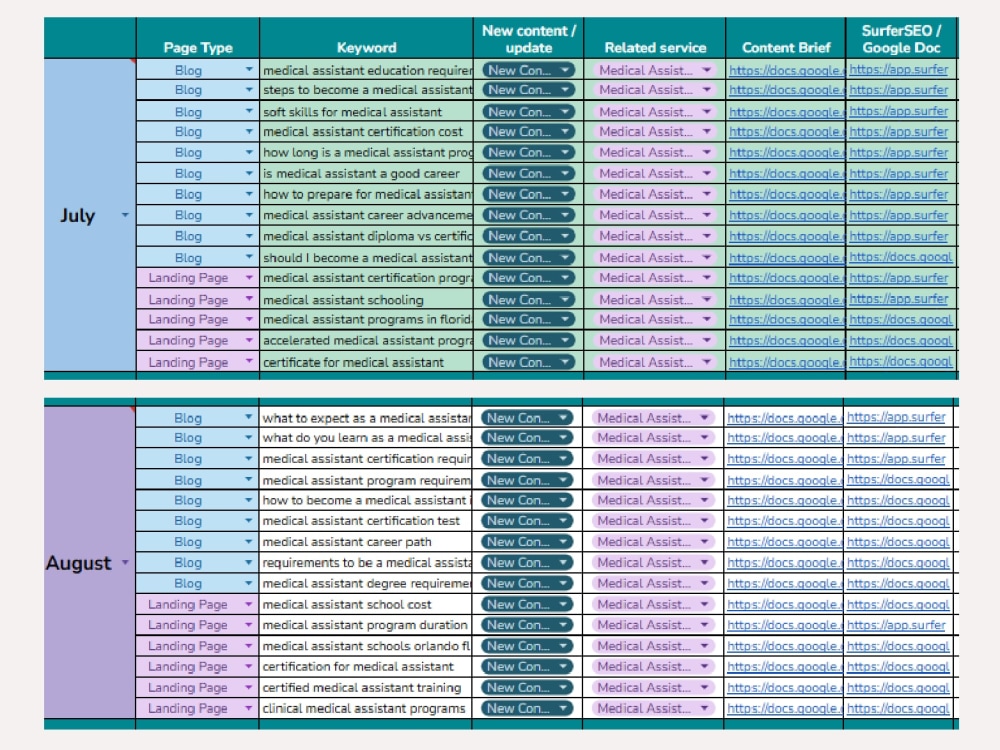Select the 'New content / update' column header
This screenshot has width=1000, height=750.
tap(528, 39)
